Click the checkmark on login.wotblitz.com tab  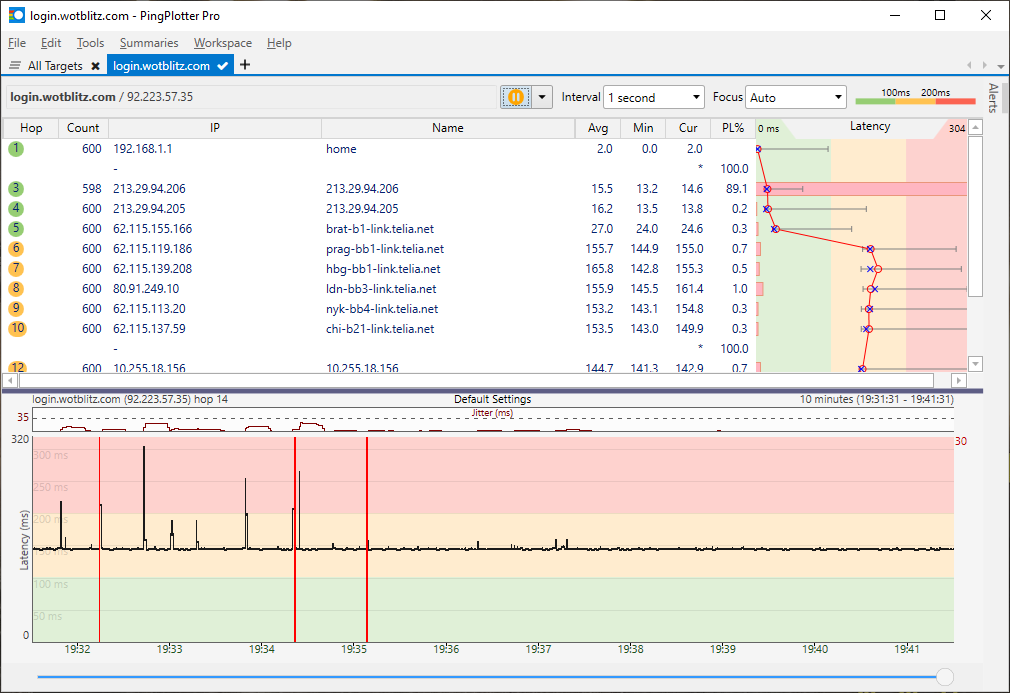pyautogui.click(x=223, y=66)
